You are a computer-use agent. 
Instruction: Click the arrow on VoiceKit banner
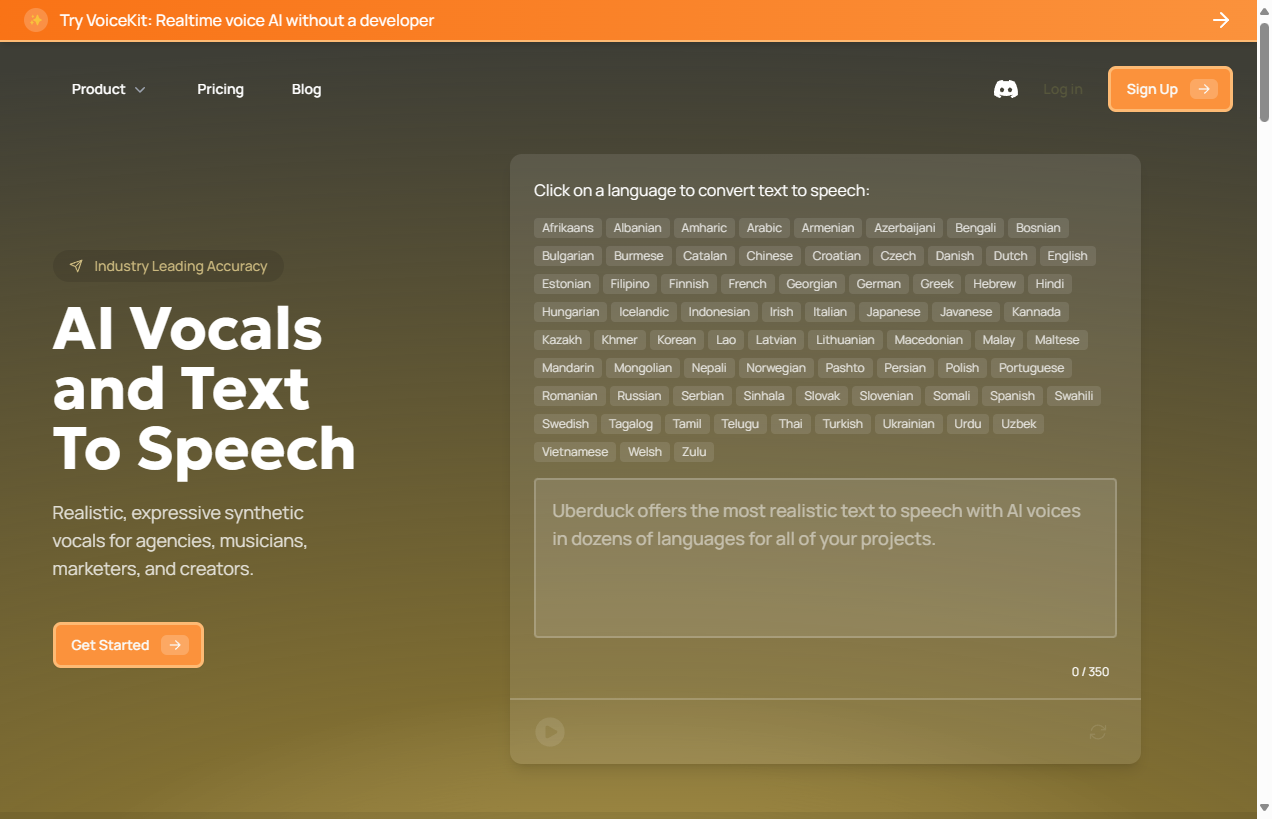pos(1221,20)
